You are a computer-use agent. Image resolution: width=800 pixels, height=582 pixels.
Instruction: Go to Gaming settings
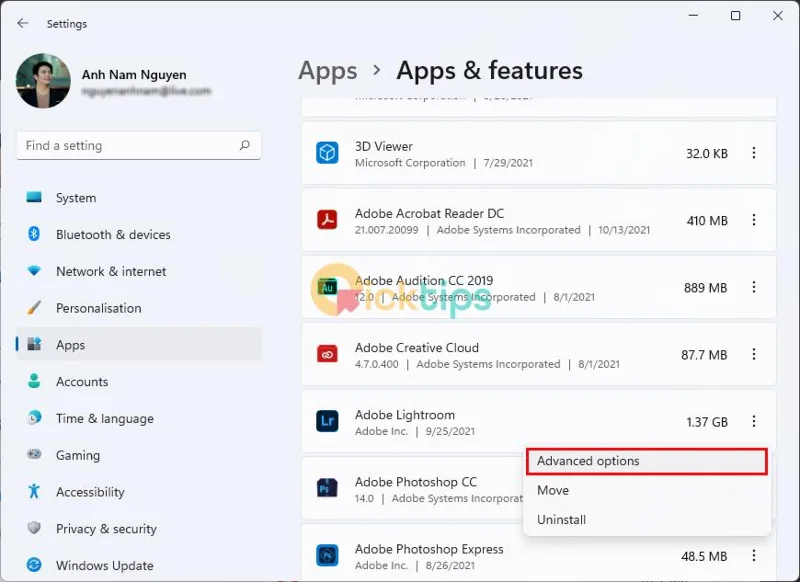click(139, 455)
